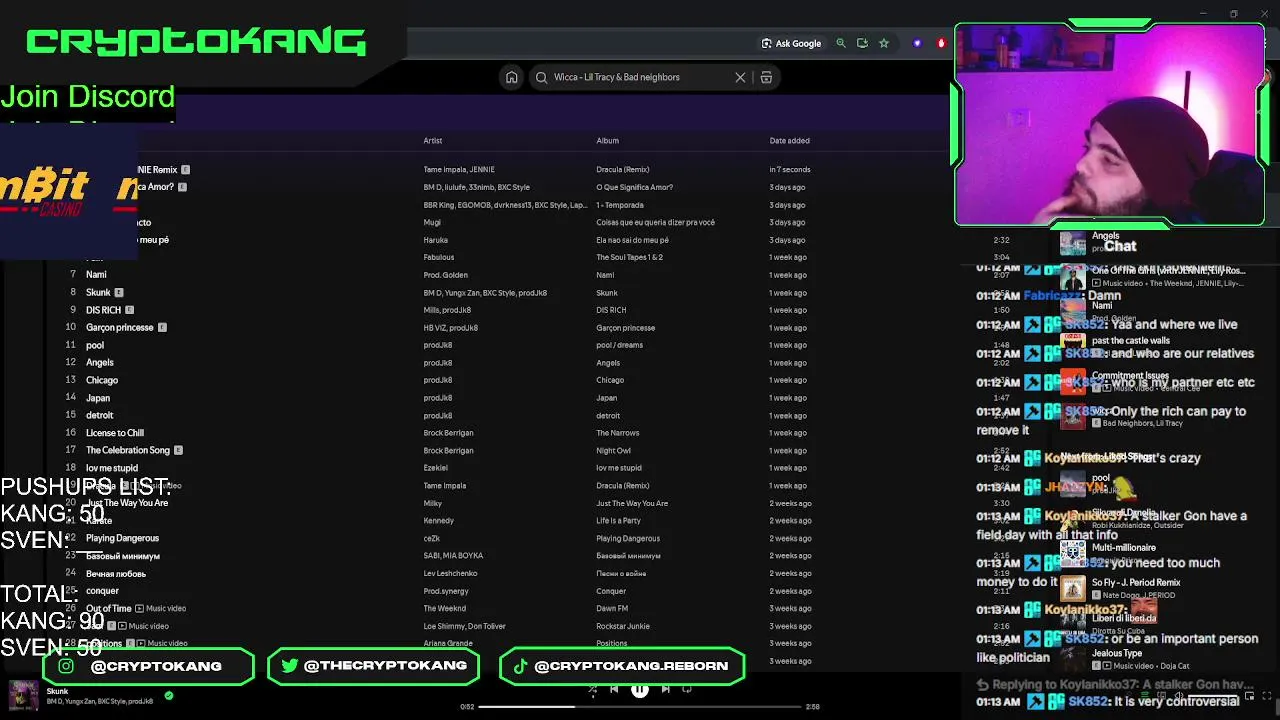This screenshot has height=720, width=1280.
Task: Click the Jealous Type queue album thumbnail
Action: (x=1073, y=659)
